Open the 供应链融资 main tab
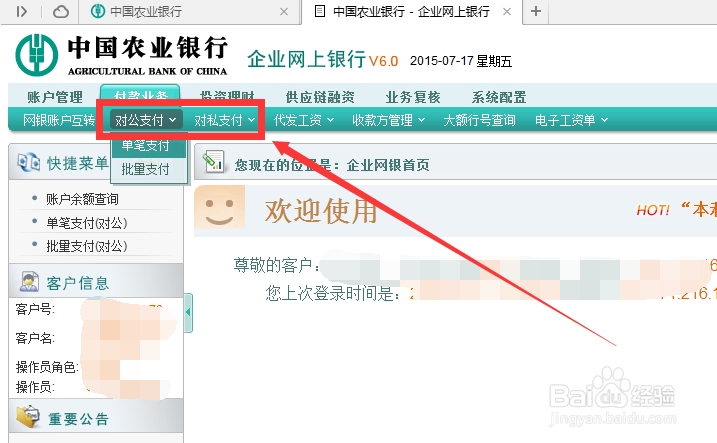Viewport: 717px width, 443px height. [x=320, y=97]
